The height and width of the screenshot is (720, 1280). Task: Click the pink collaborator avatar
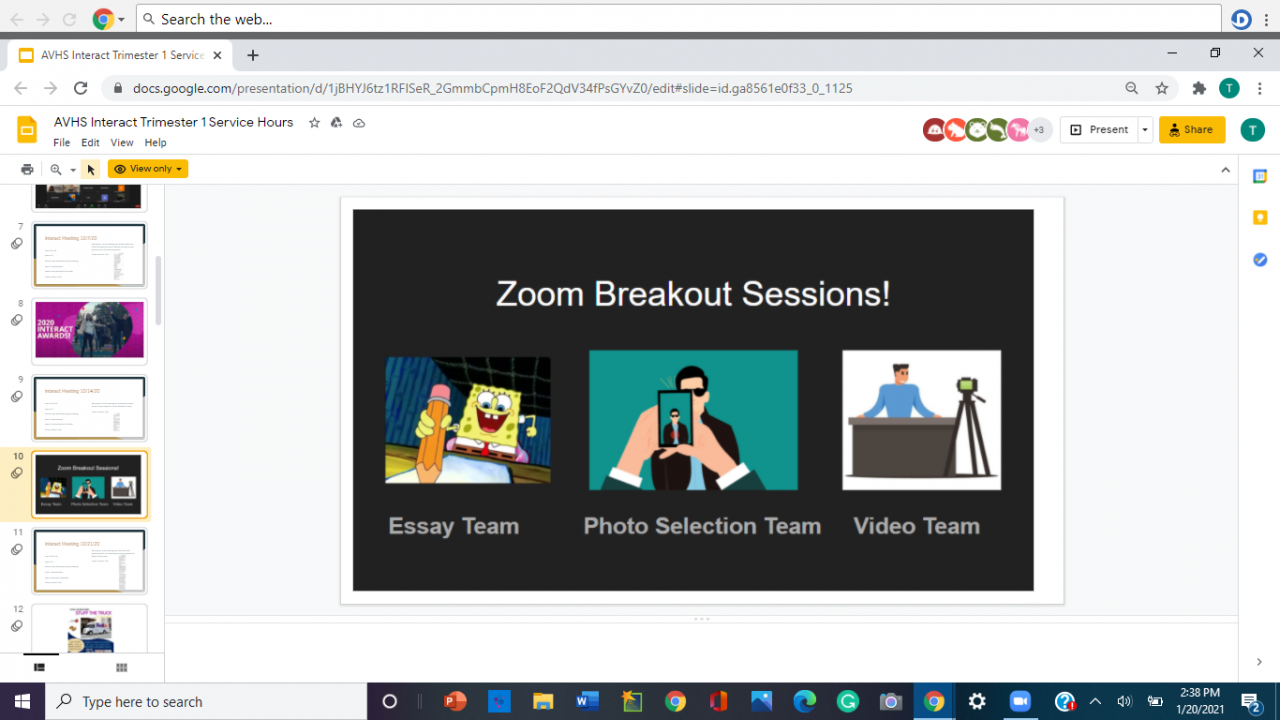point(1018,129)
